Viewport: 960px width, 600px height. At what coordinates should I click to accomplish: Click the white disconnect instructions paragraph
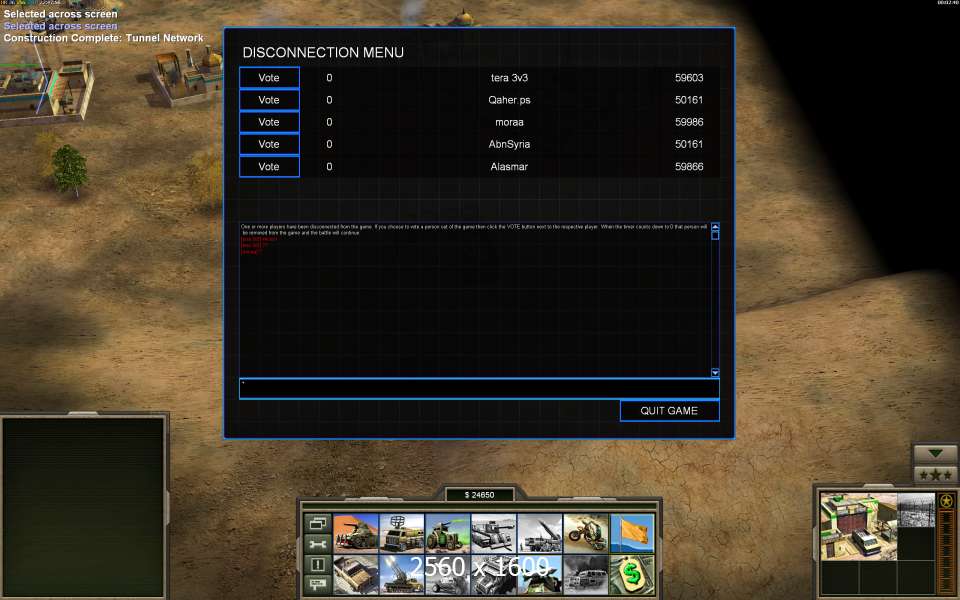[x=474, y=230]
